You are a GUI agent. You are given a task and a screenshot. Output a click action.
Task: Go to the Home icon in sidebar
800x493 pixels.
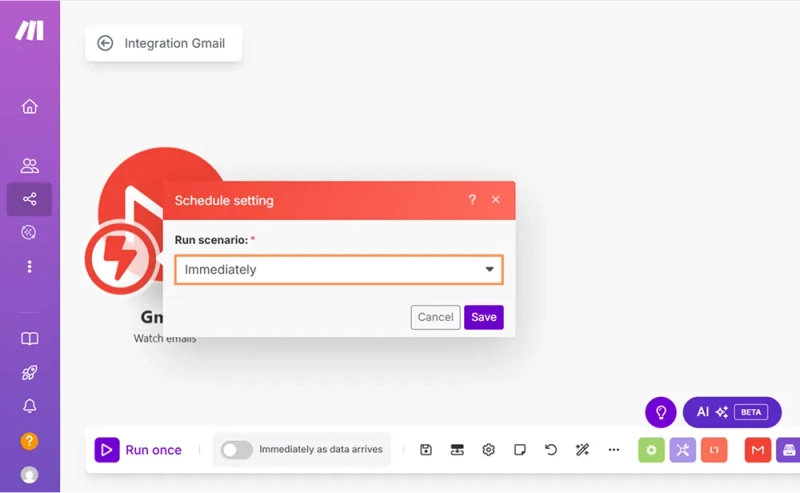(x=29, y=106)
